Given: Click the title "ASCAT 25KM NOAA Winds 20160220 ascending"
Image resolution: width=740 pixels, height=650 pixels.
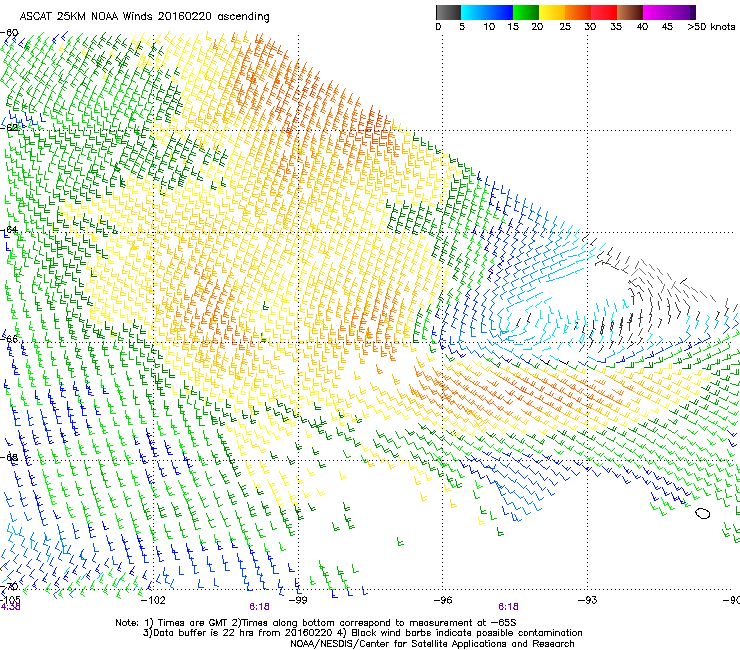Looking at the screenshot, I should (144, 17).
